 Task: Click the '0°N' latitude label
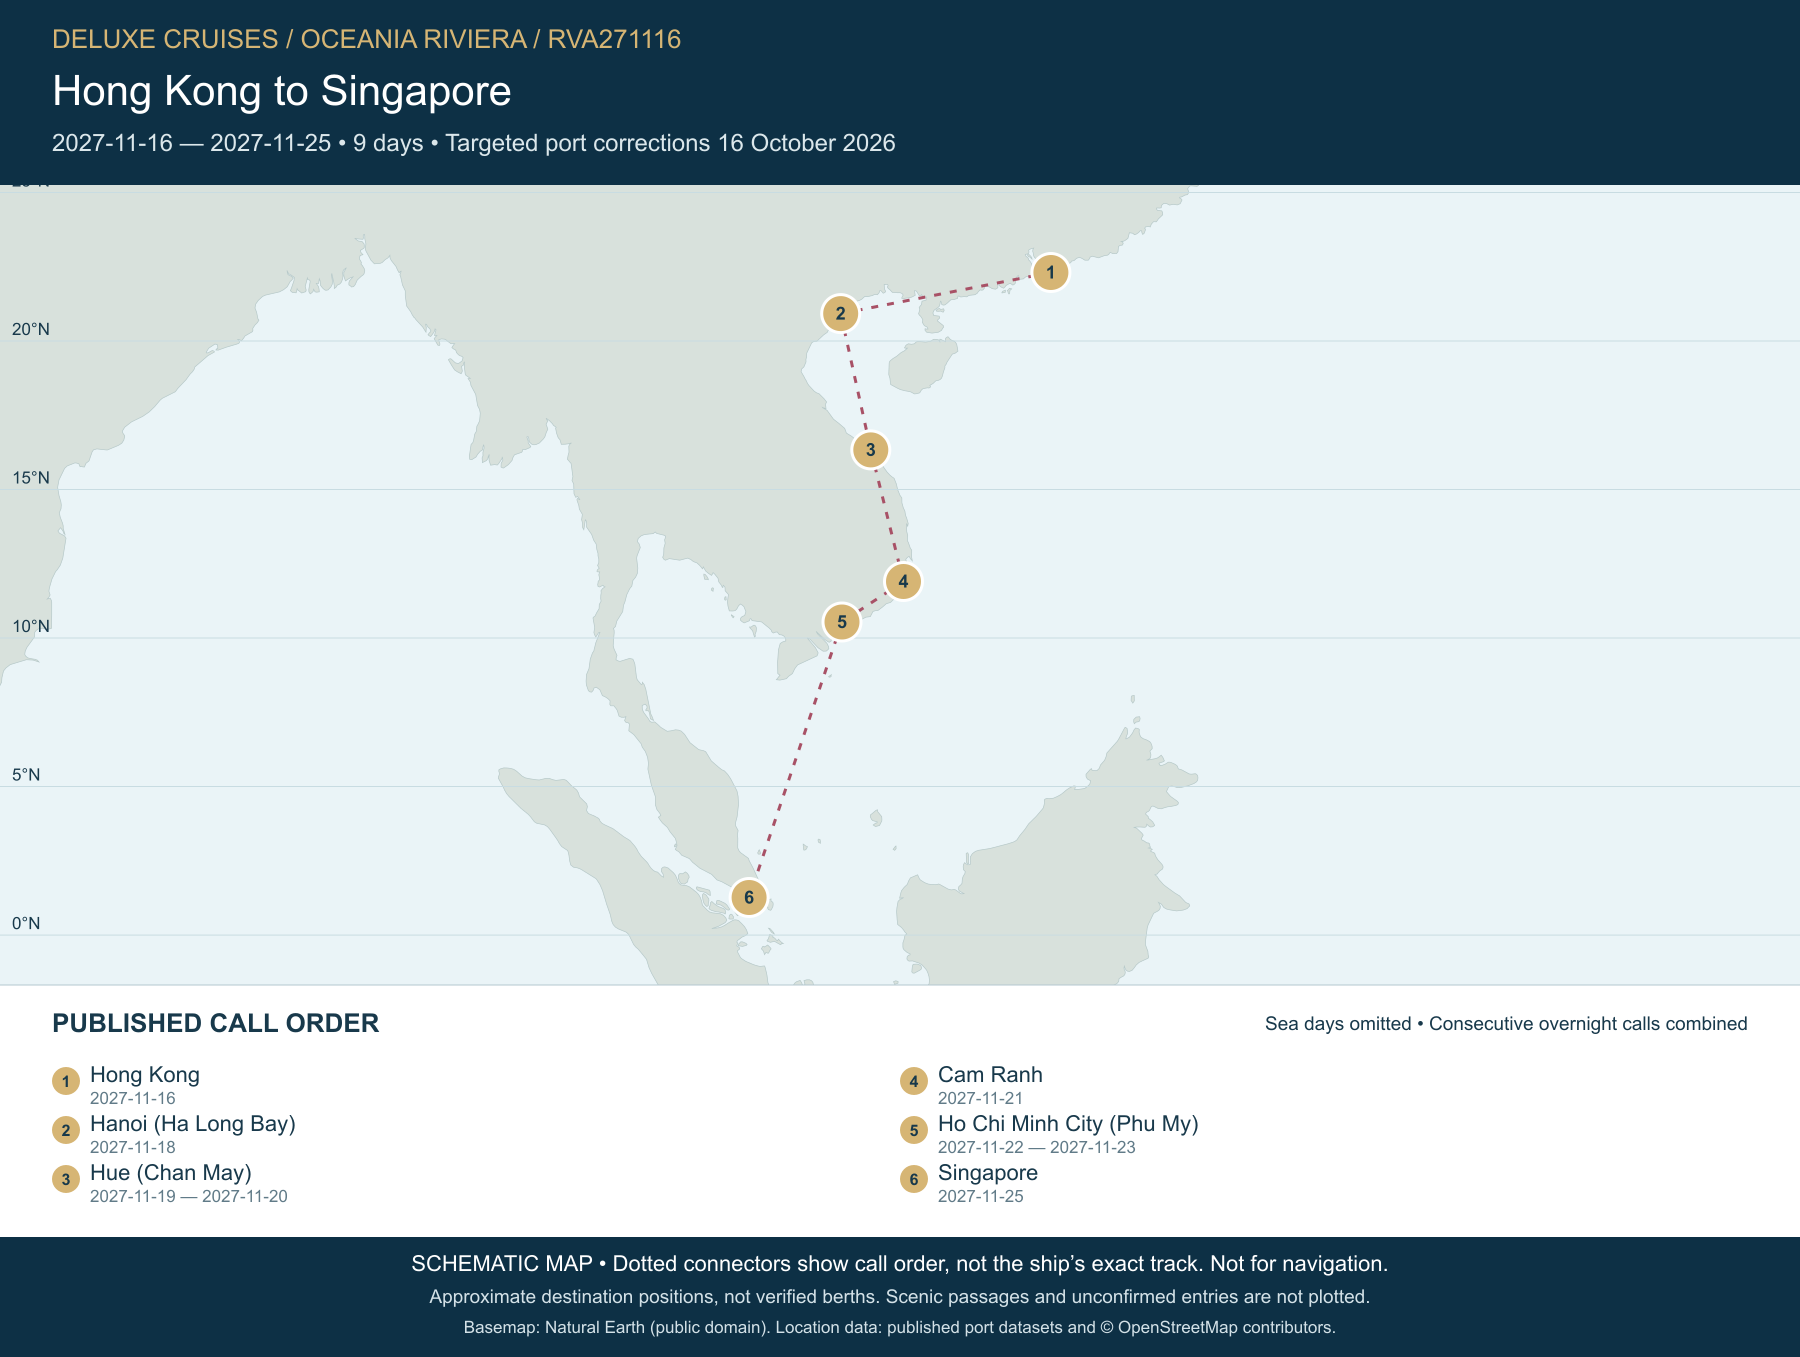pyautogui.click(x=26, y=924)
